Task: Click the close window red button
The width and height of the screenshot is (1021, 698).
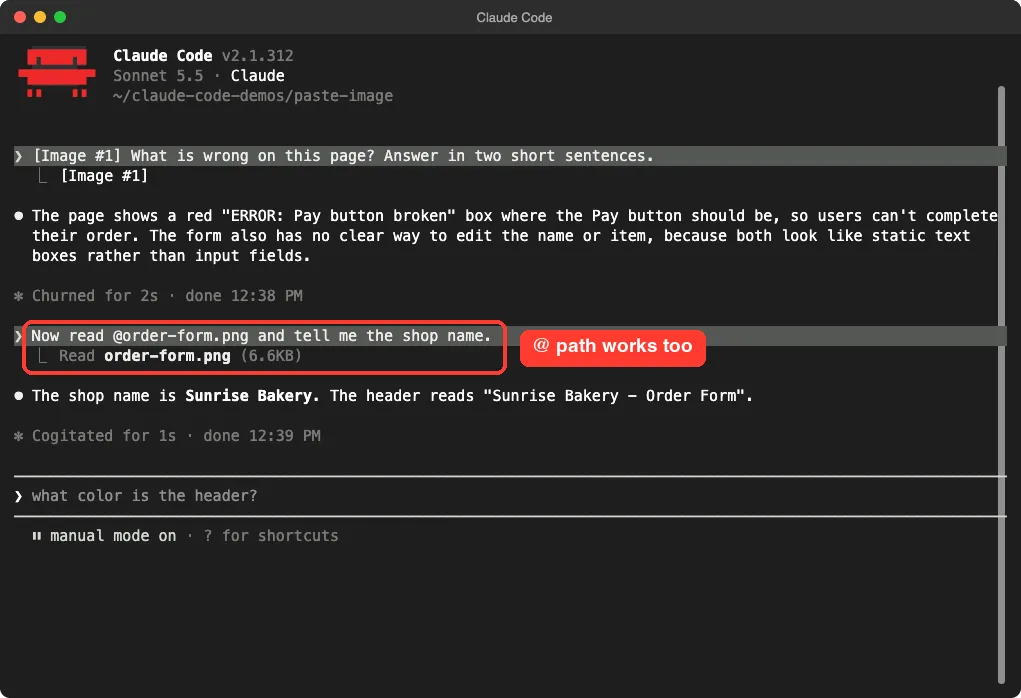Action: 20,17
